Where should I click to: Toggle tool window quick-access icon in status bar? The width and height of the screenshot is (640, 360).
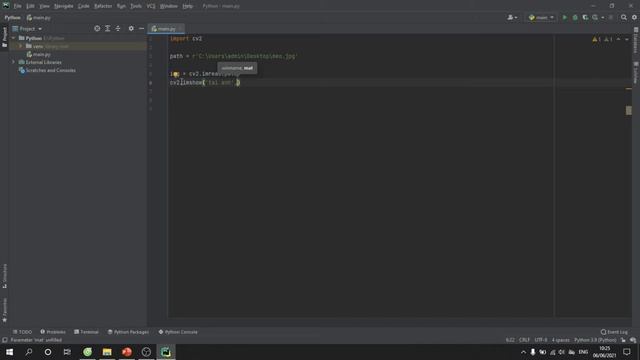pos(4,340)
